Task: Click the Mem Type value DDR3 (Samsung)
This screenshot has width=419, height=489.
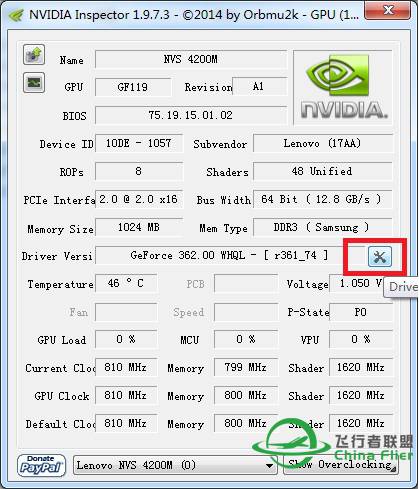Action: pyautogui.click(x=323, y=227)
